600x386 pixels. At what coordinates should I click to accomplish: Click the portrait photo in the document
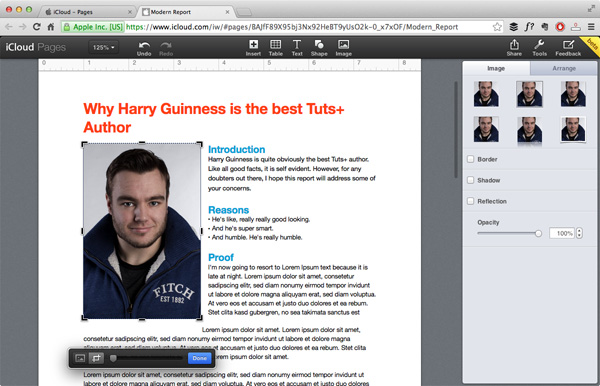point(142,231)
